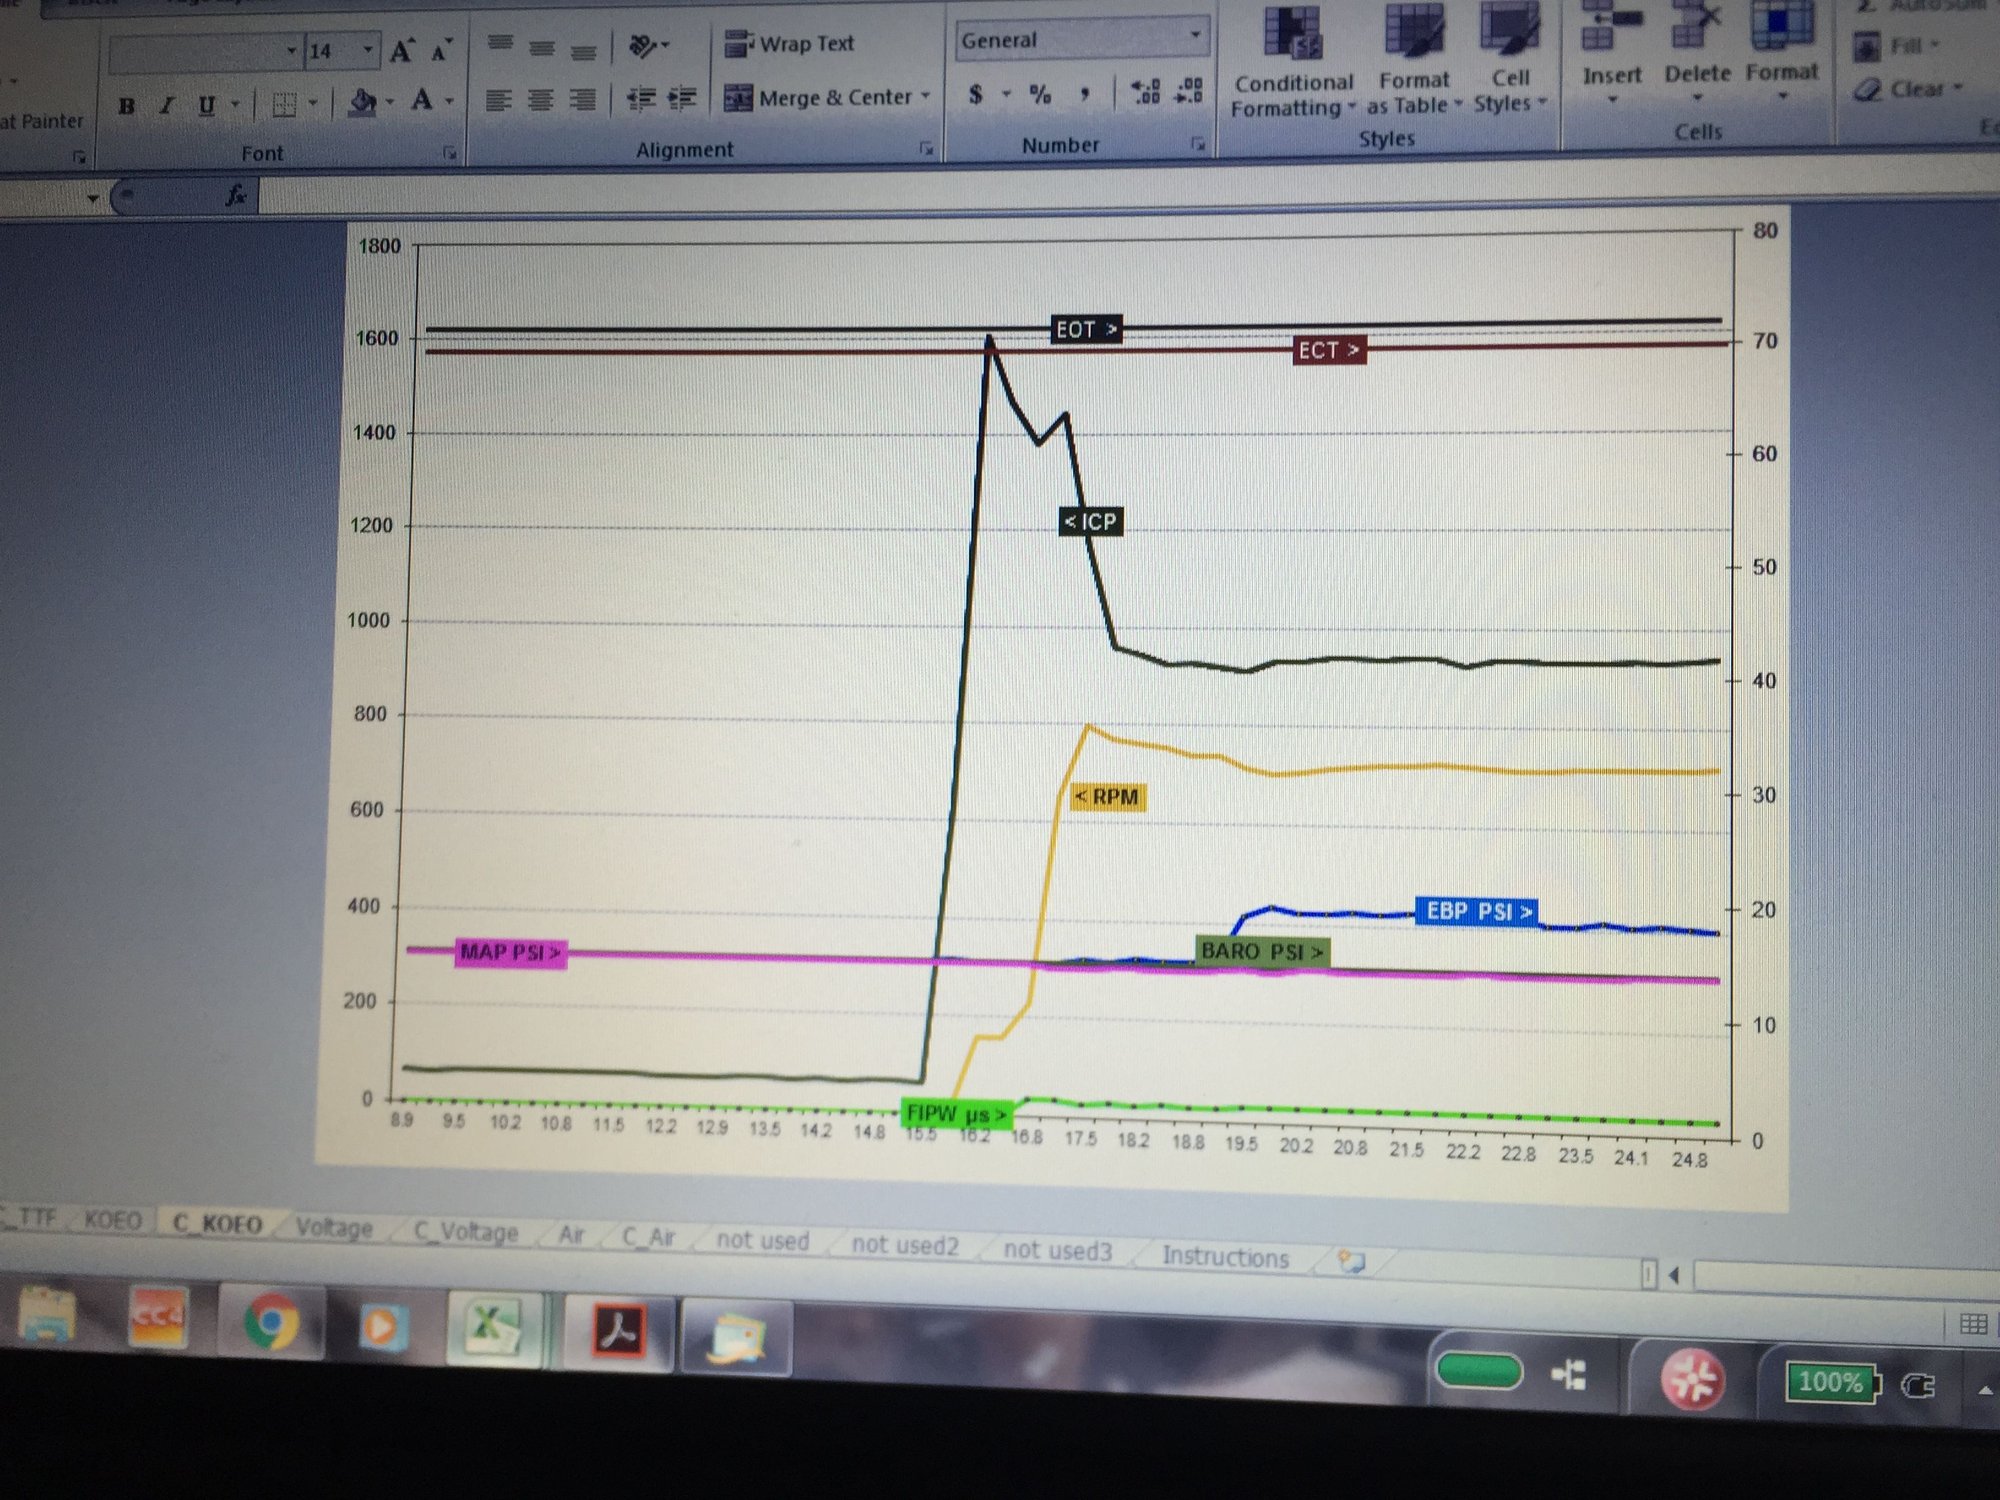Open the Instructions sheet tab
Viewport: 2000px width, 1500px height.
click(x=1224, y=1256)
